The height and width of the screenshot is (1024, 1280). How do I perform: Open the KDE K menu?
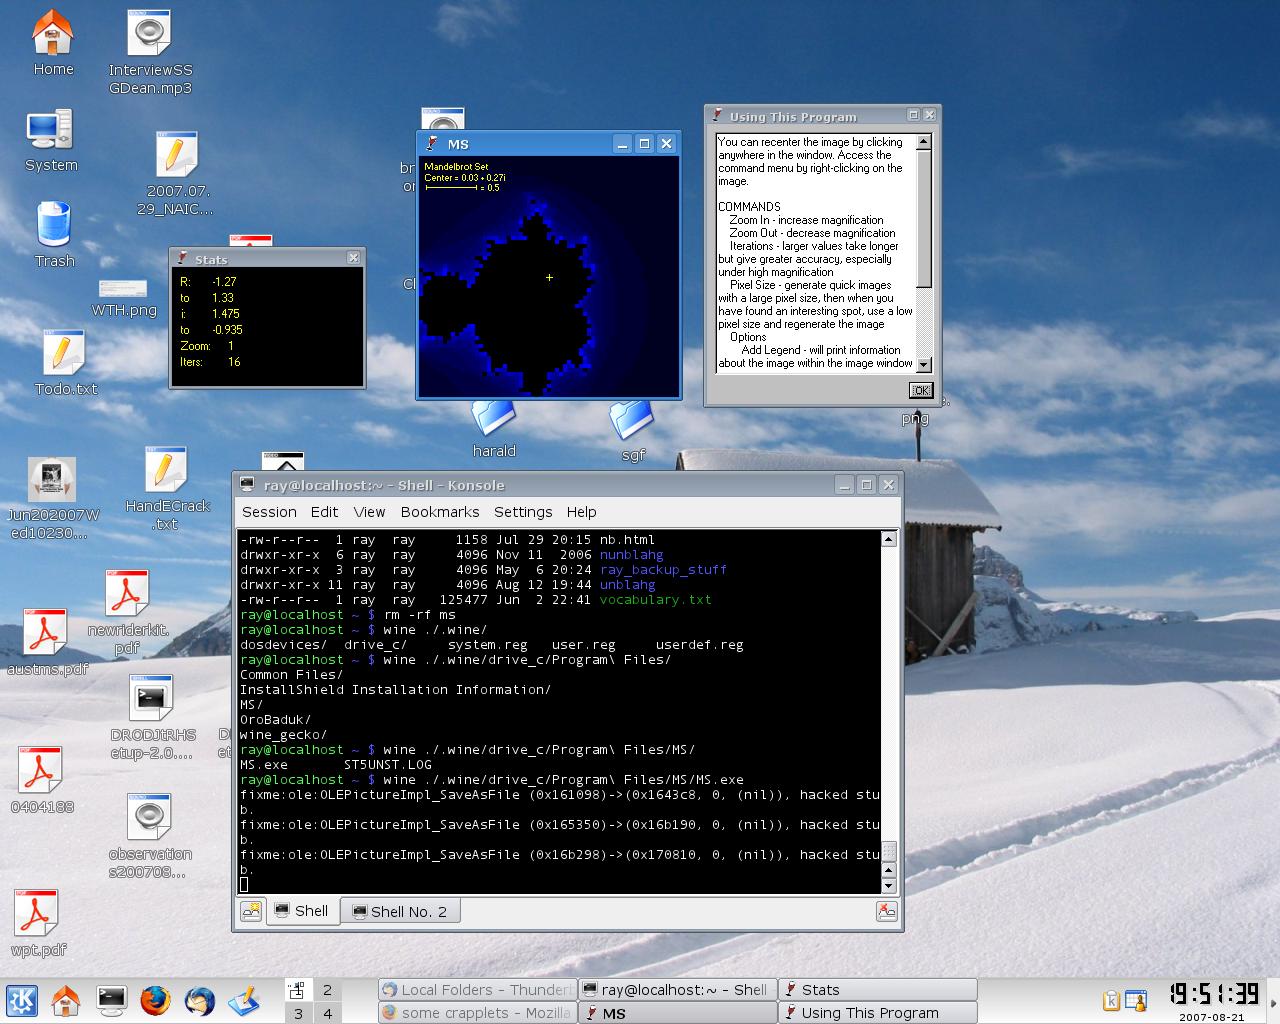(22, 1000)
